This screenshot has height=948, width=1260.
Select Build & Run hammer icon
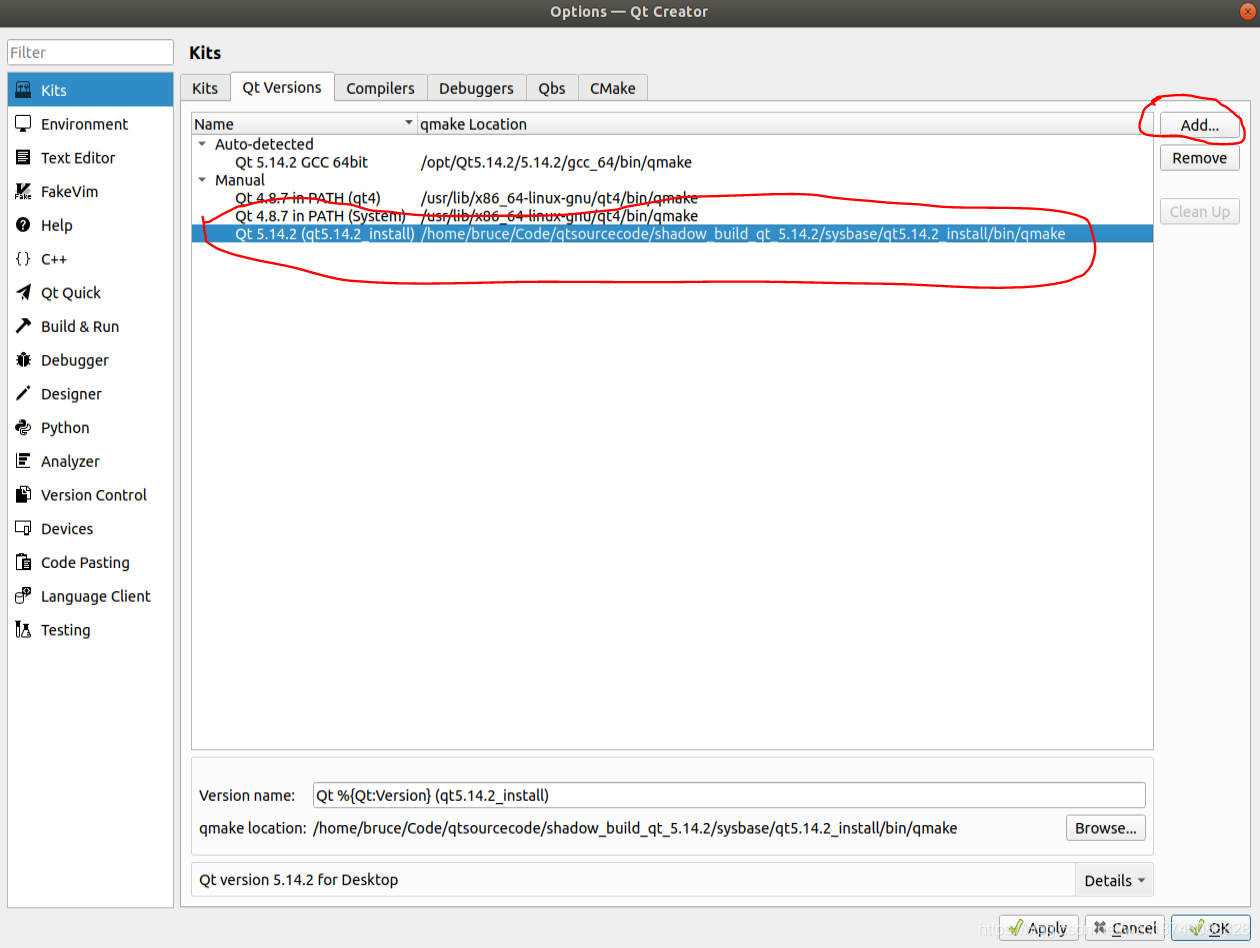tap(23, 326)
